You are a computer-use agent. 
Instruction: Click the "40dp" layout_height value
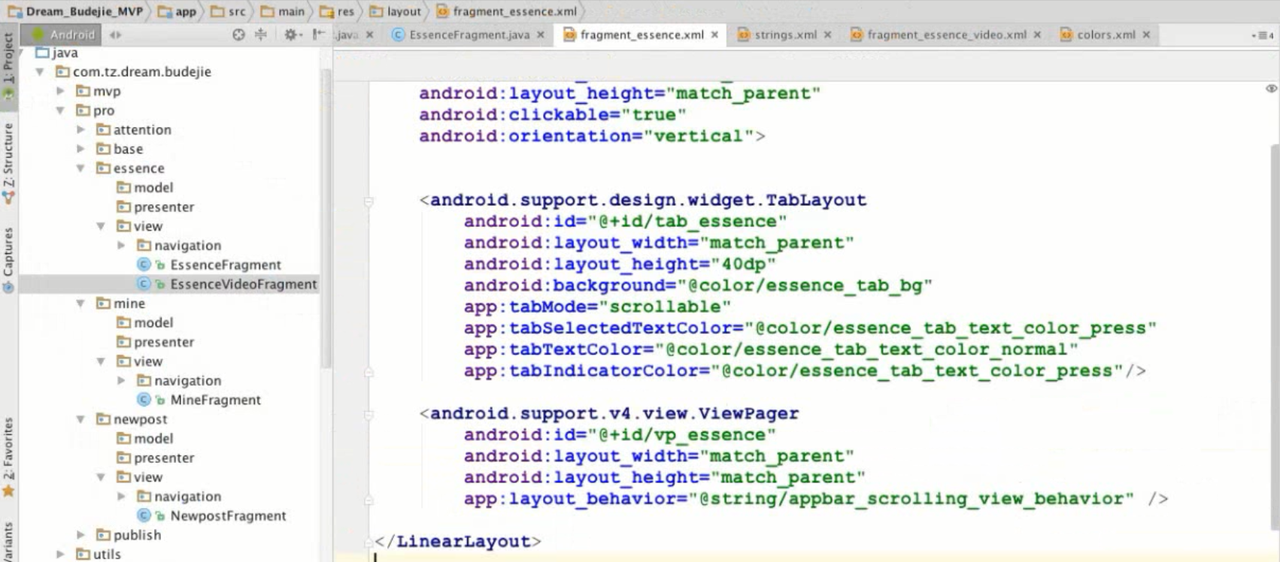click(742, 264)
